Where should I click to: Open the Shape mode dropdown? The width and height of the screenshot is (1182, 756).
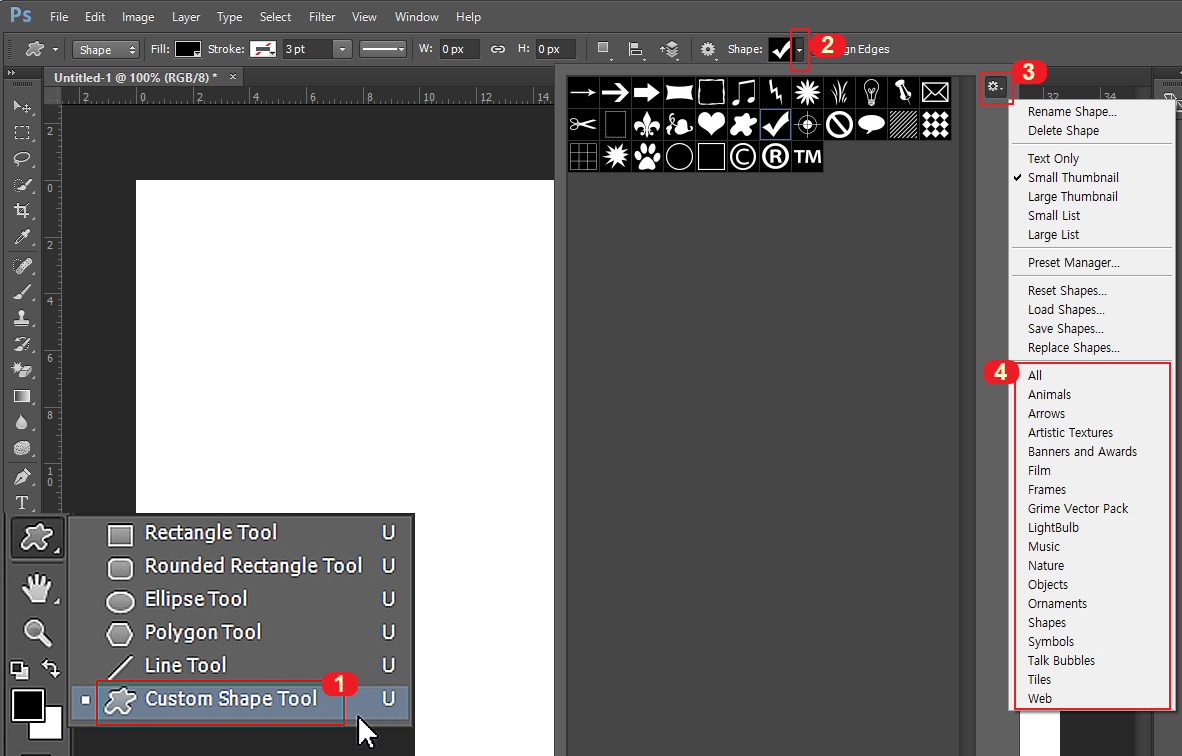pyautogui.click(x=105, y=48)
